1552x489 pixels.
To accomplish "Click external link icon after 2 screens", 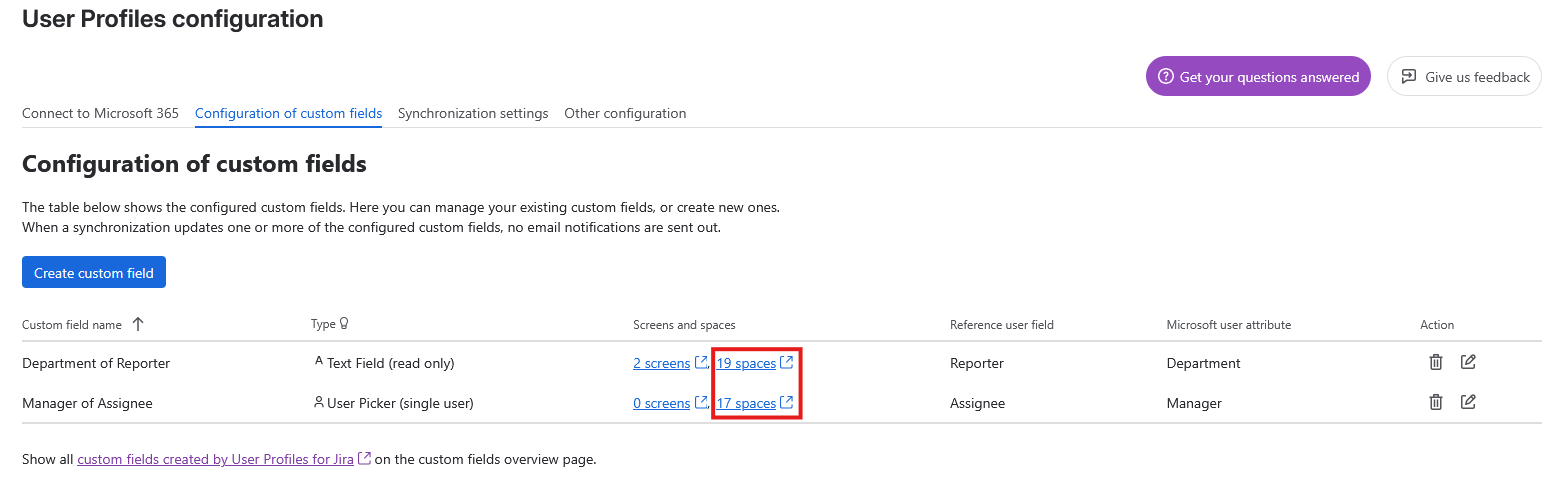I will tap(700, 362).
